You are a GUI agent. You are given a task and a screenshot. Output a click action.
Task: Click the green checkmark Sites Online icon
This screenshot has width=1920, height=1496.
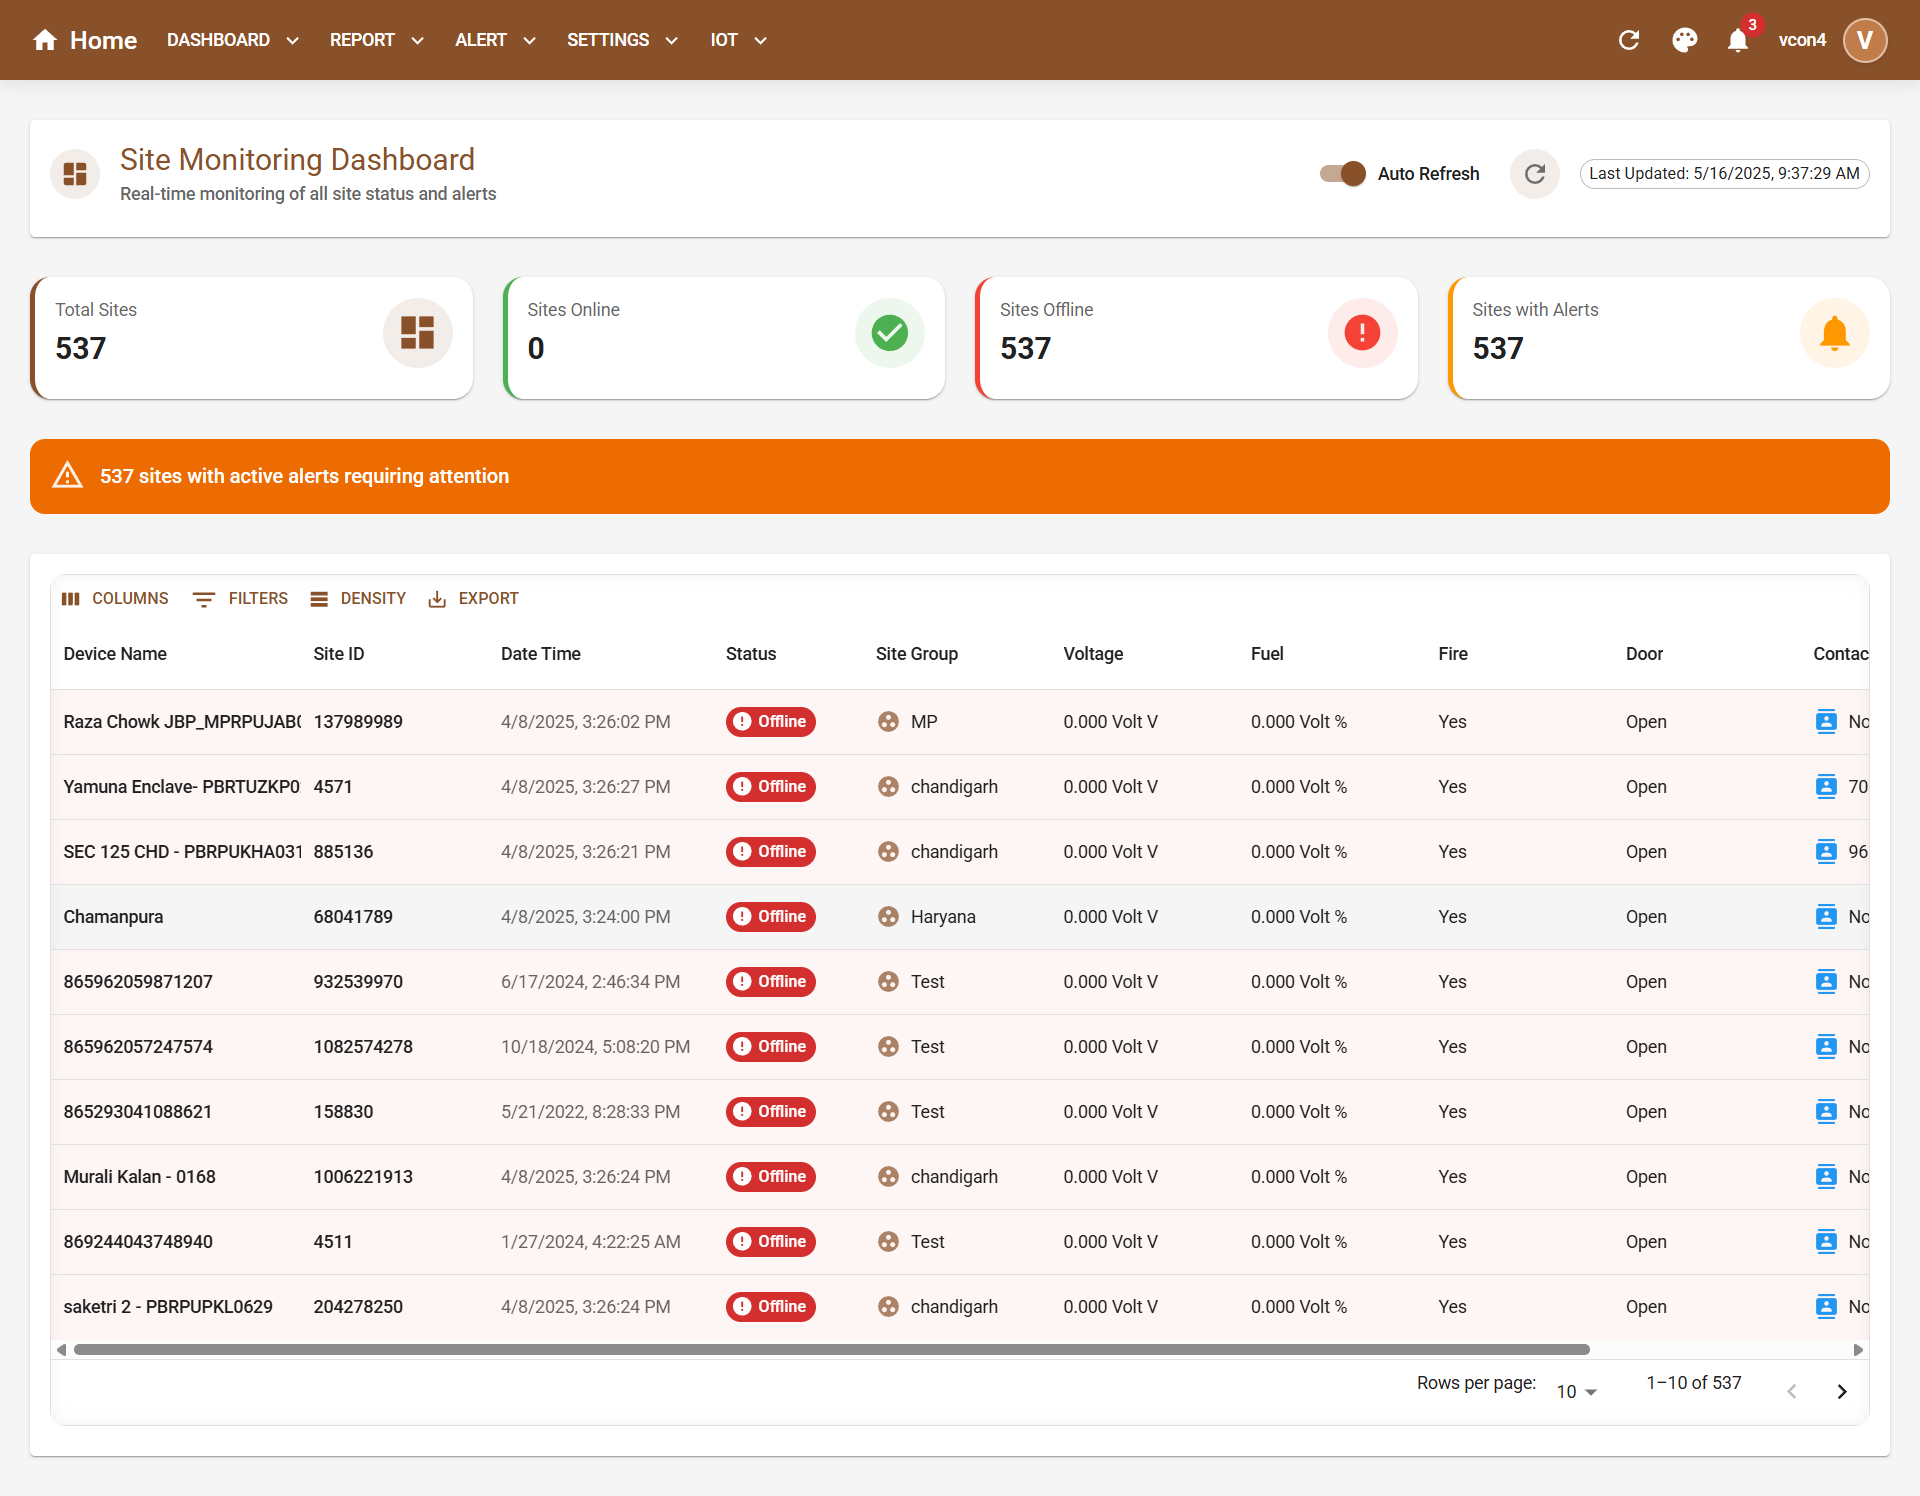[x=889, y=333]
